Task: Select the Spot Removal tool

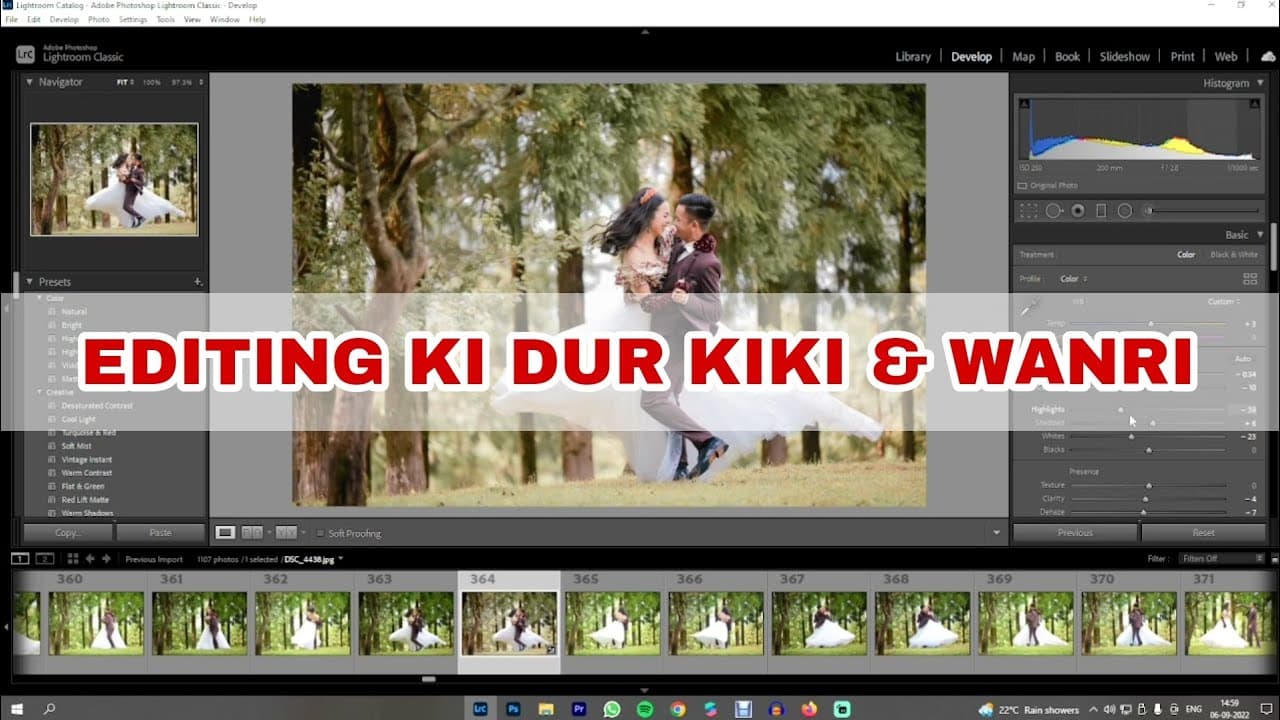Action: click(x=1054, y=211)
